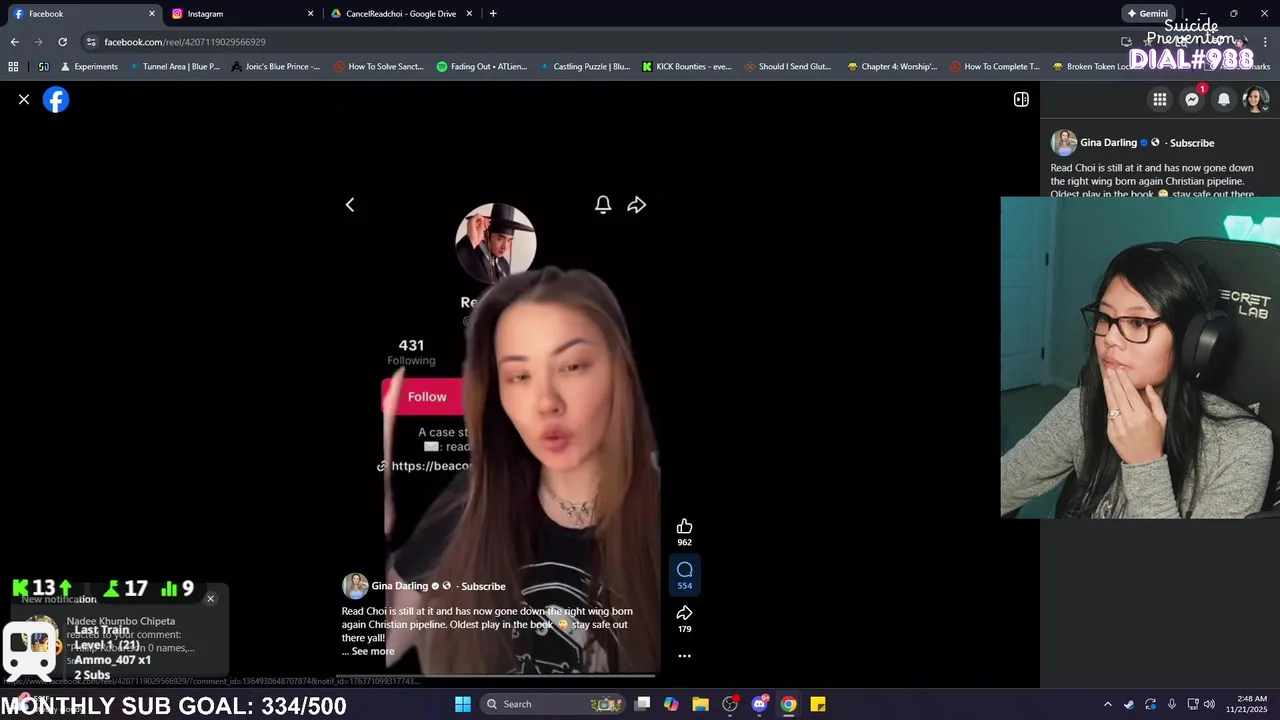The width and height of the screenshot is (1280, 720).
Task: Open How To Solve Sanct... bookmark
Action: click(378, 67)
